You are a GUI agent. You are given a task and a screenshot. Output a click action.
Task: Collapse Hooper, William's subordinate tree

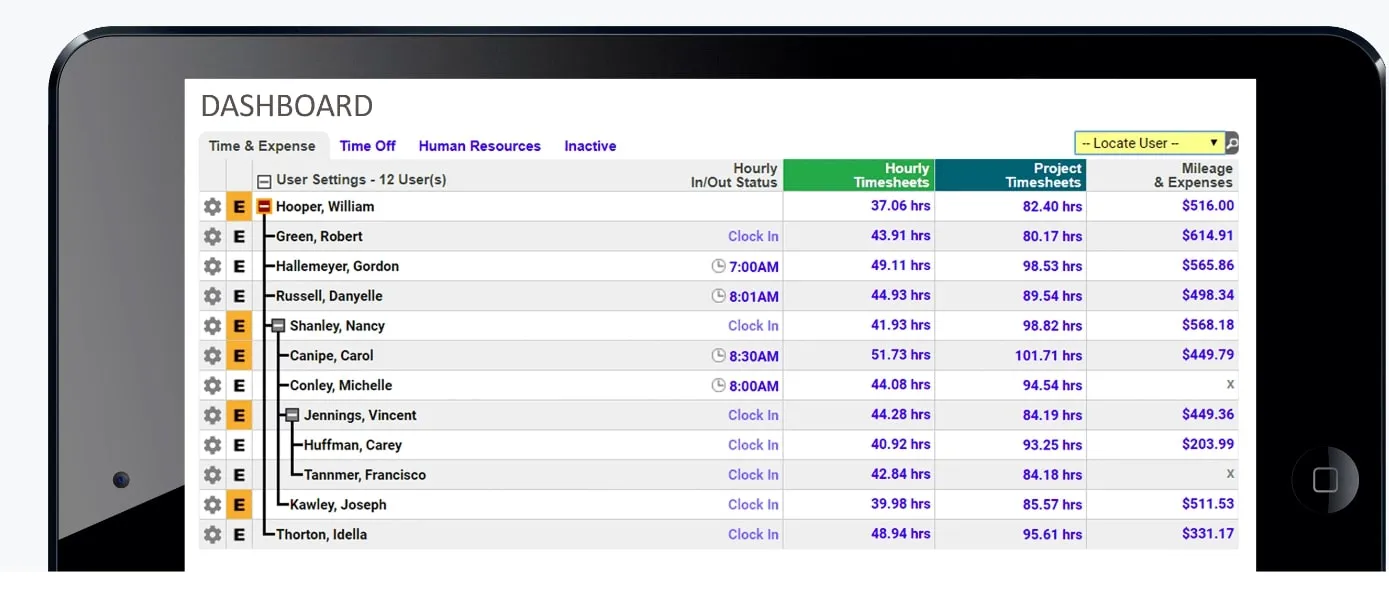click(264, 206)
